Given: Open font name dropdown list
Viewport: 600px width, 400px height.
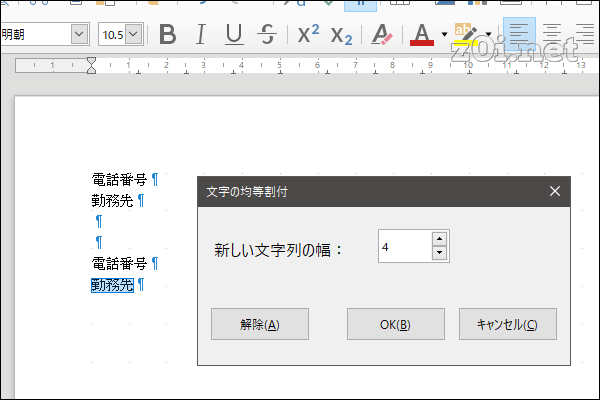Looking at the screenshot, I should coord(79,34).
